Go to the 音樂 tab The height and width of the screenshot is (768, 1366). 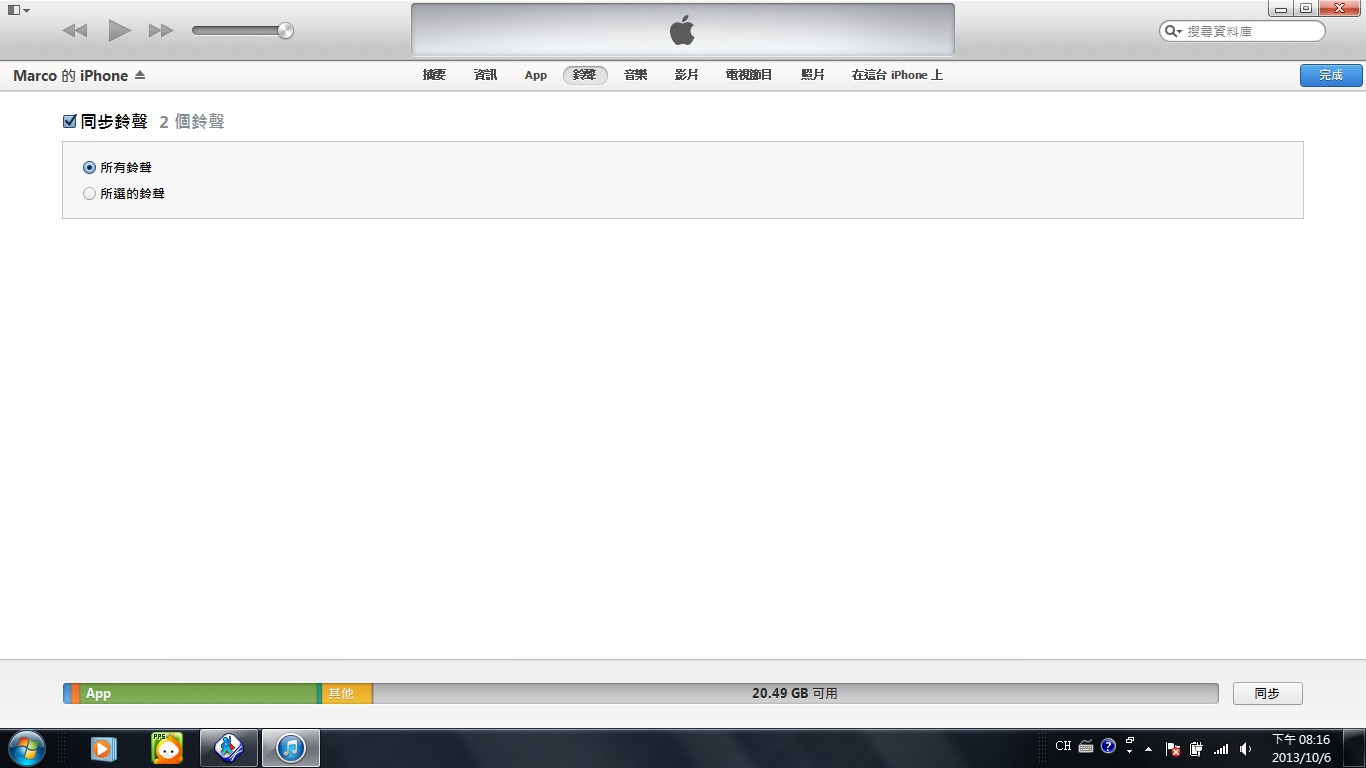(635, 75)
